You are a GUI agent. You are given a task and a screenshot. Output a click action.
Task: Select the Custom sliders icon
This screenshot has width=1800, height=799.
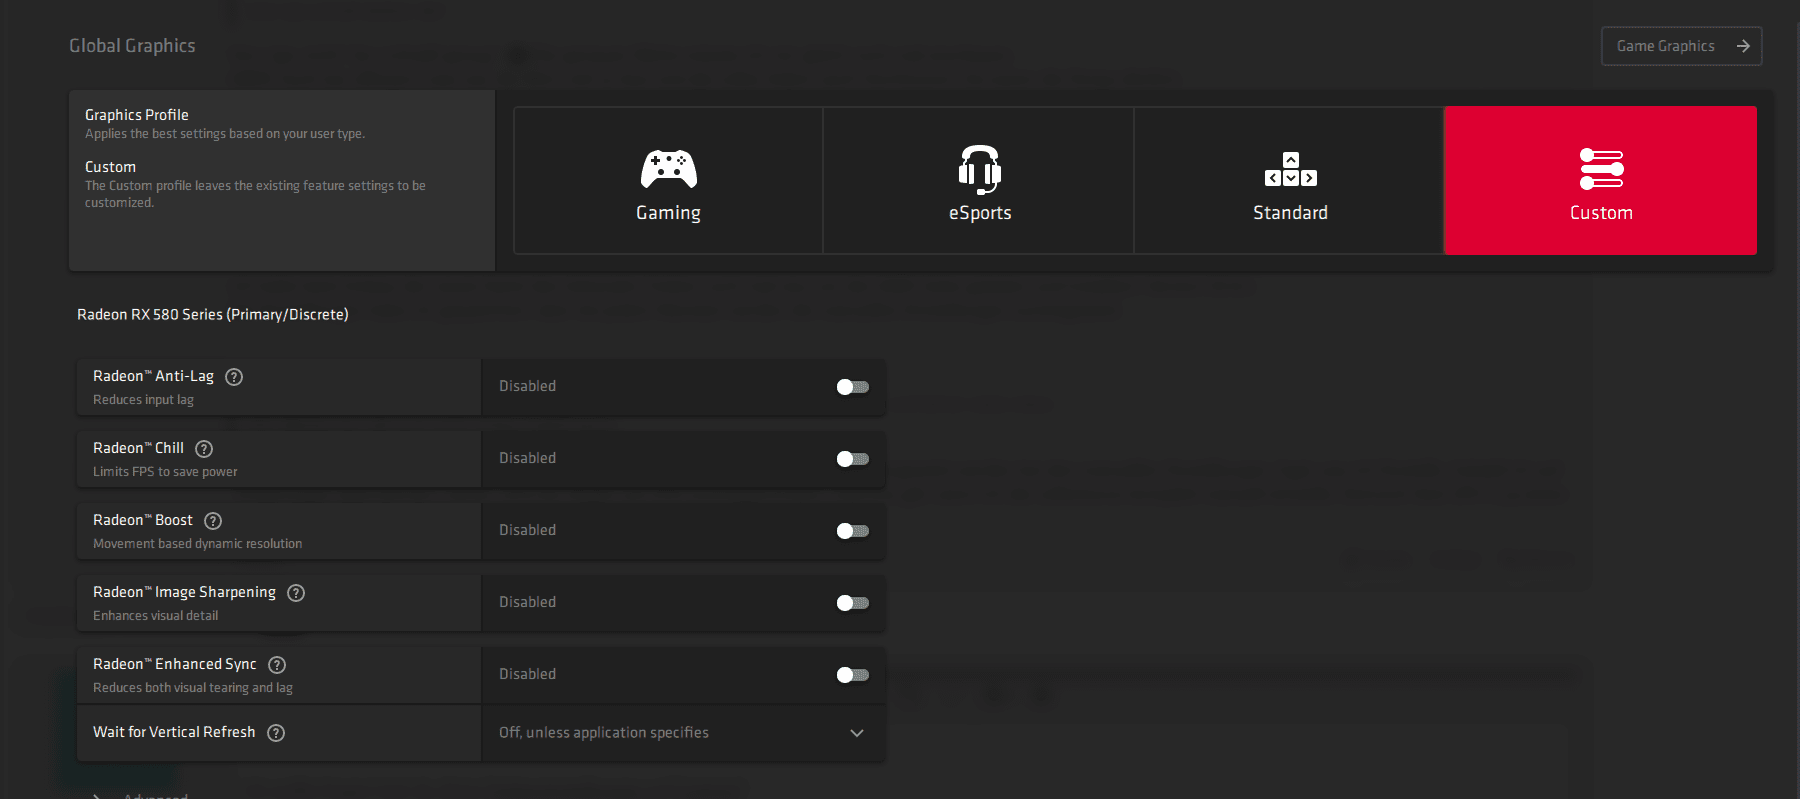(x=1601, y=169)
